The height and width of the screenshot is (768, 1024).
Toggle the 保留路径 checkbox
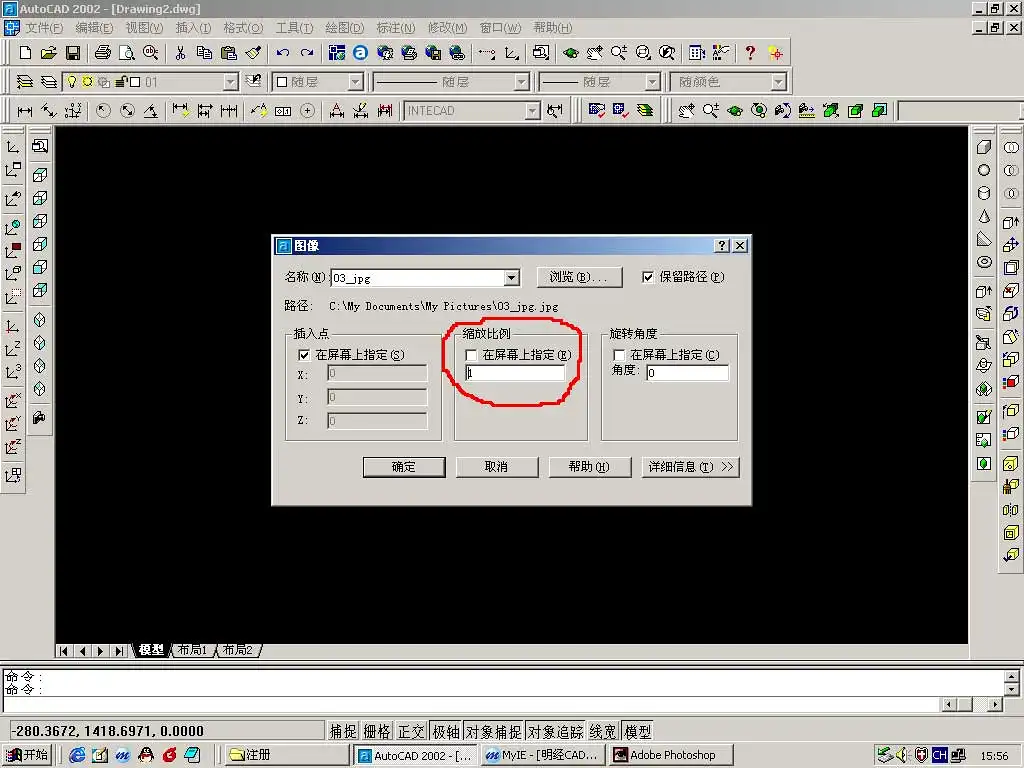(x=648, y=277)
